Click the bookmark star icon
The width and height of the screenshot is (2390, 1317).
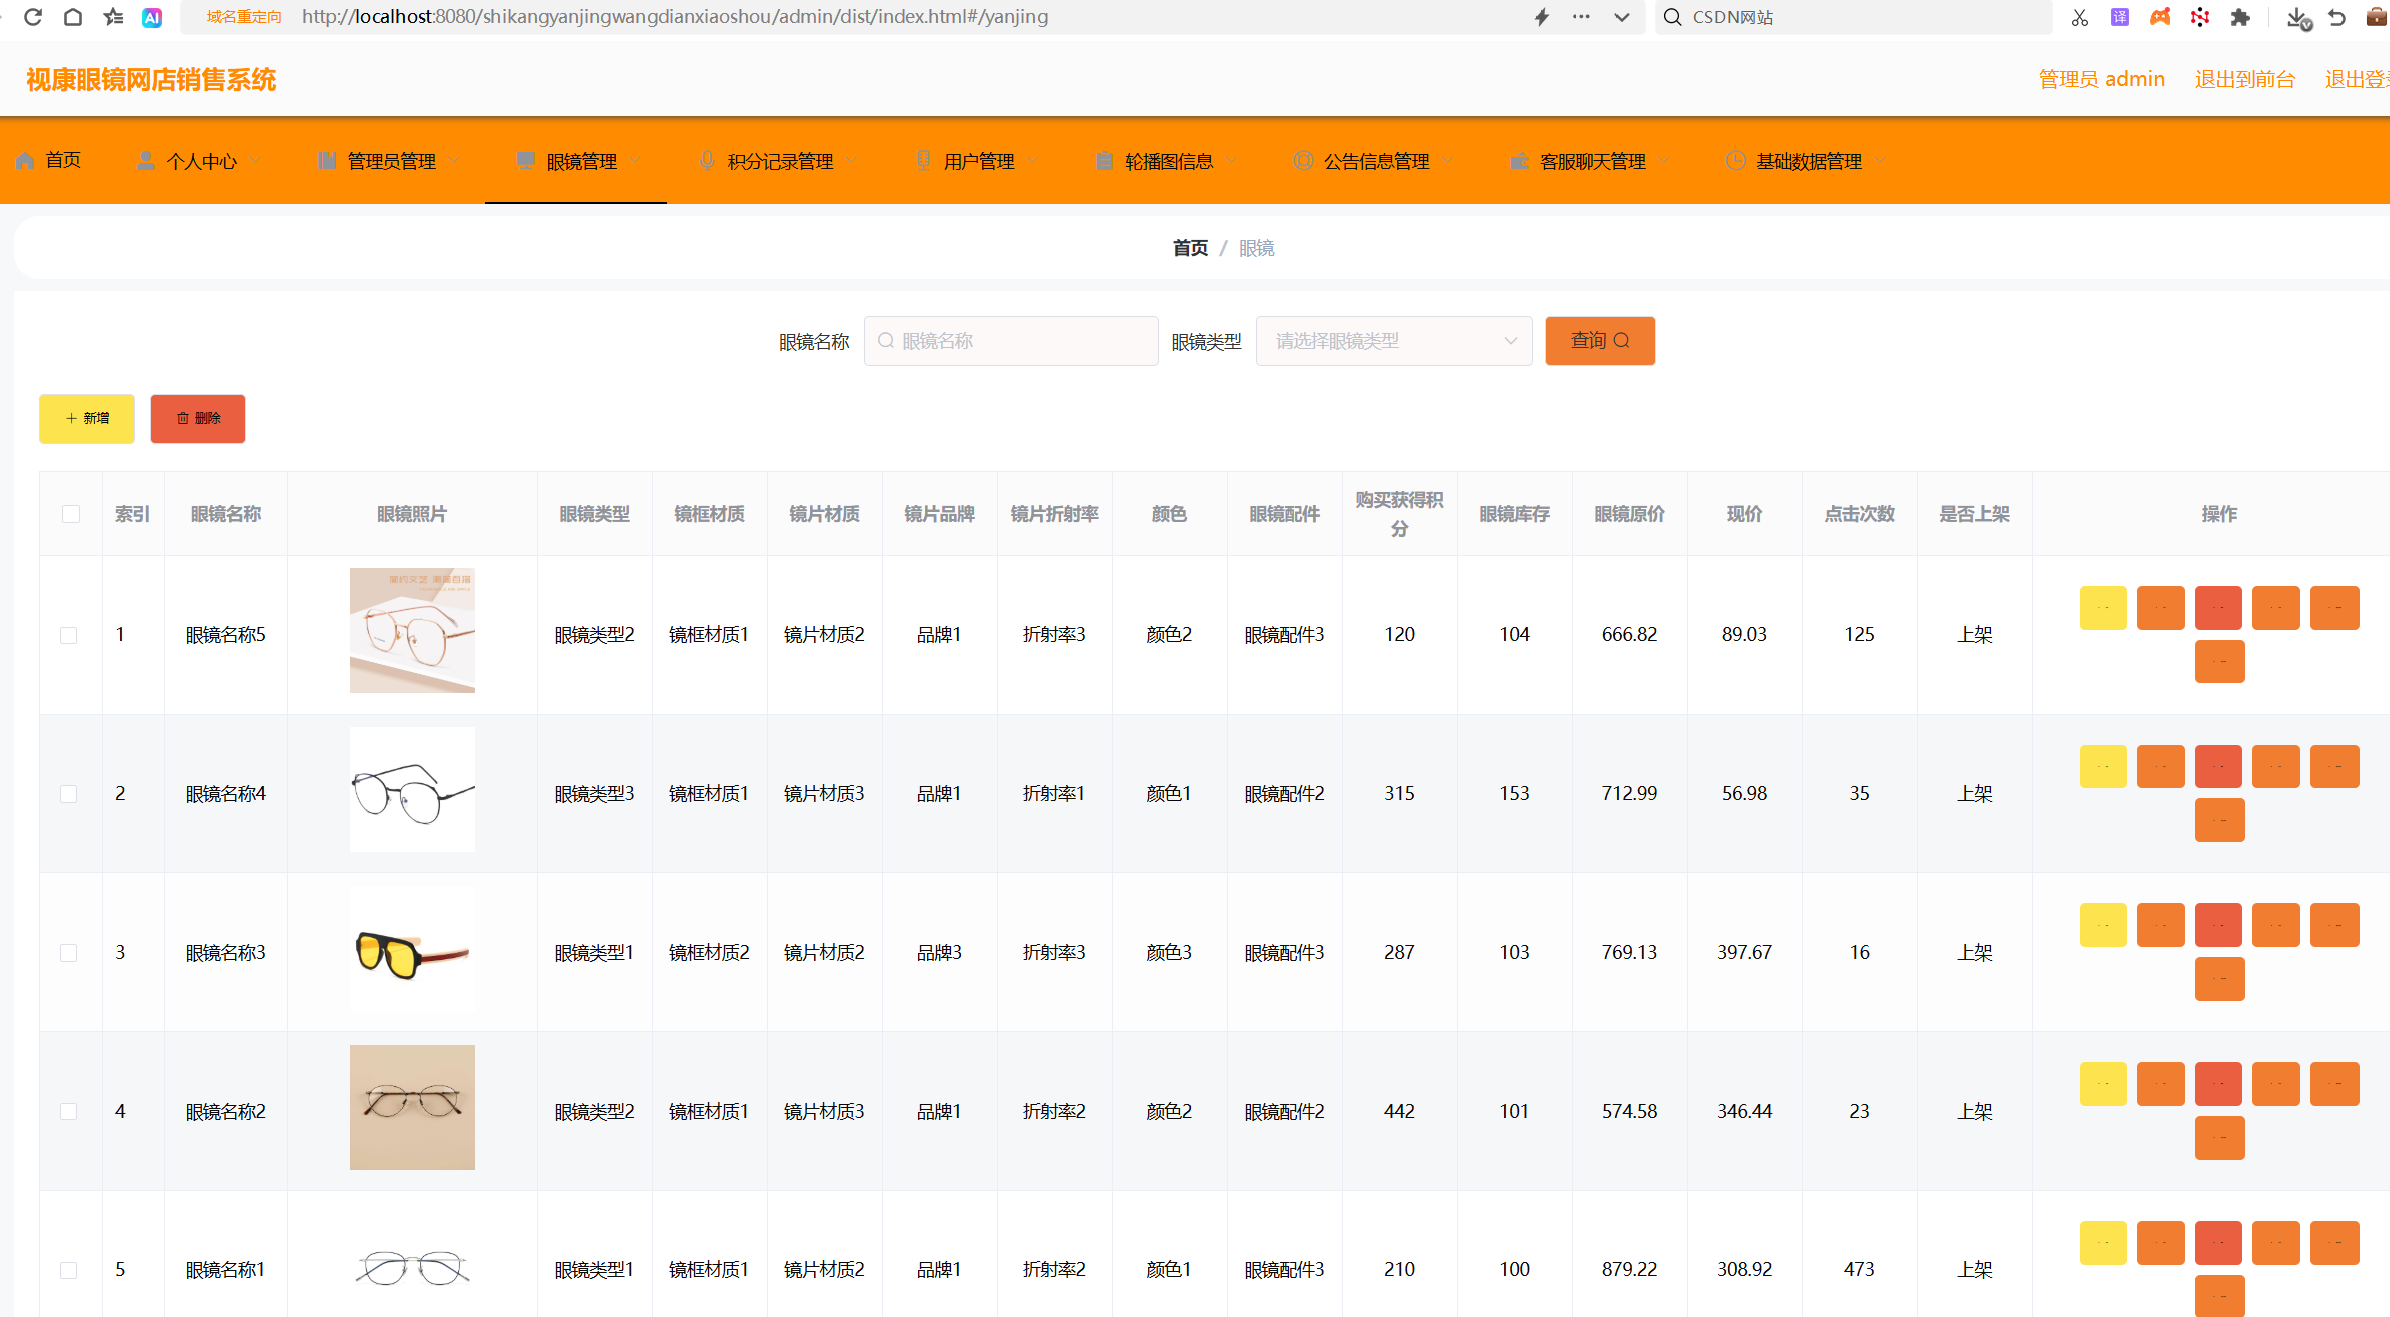113,17
